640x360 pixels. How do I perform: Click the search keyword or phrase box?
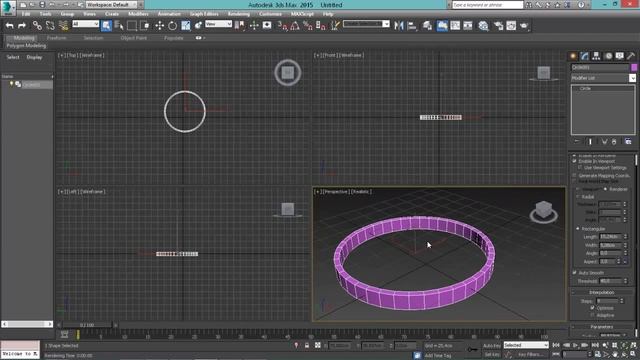487,5
